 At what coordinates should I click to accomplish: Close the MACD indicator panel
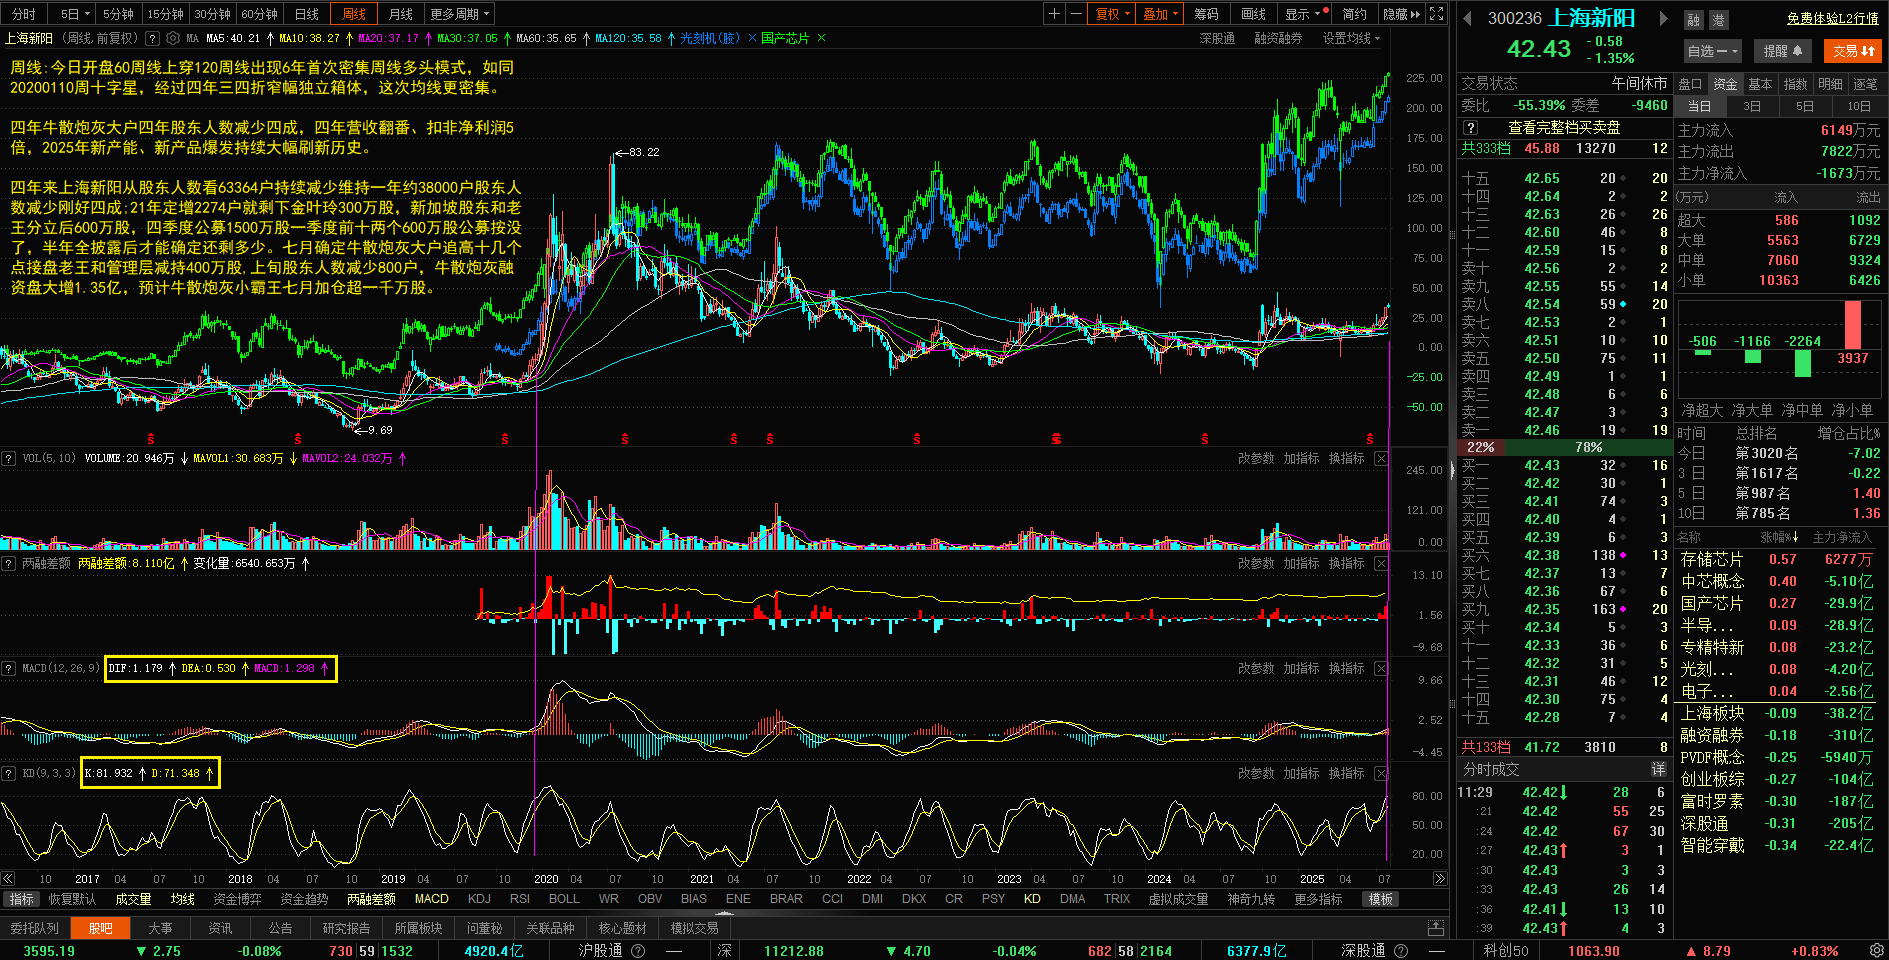tap(1381, 668)
